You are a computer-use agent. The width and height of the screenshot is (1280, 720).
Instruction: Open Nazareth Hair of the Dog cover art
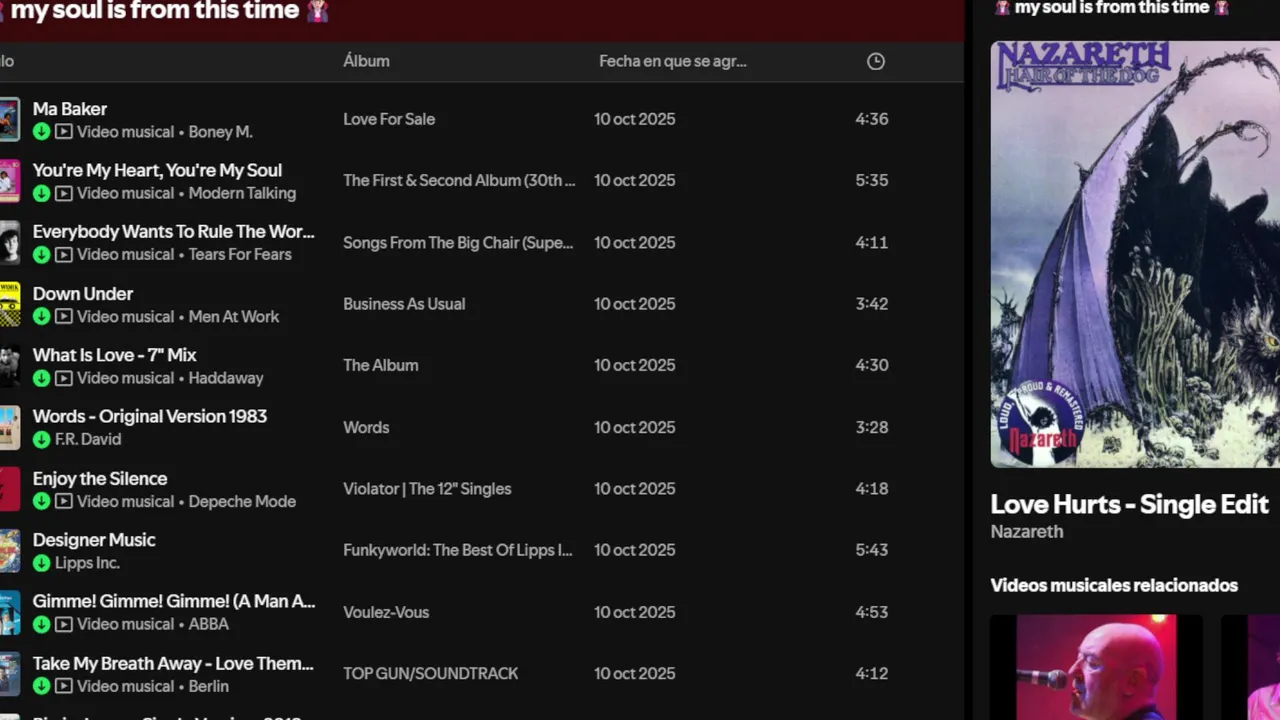1135,254
